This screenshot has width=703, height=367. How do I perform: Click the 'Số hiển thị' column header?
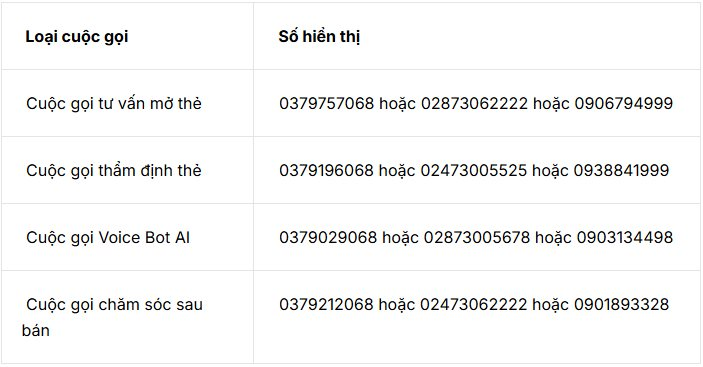[x=319, y=37]
